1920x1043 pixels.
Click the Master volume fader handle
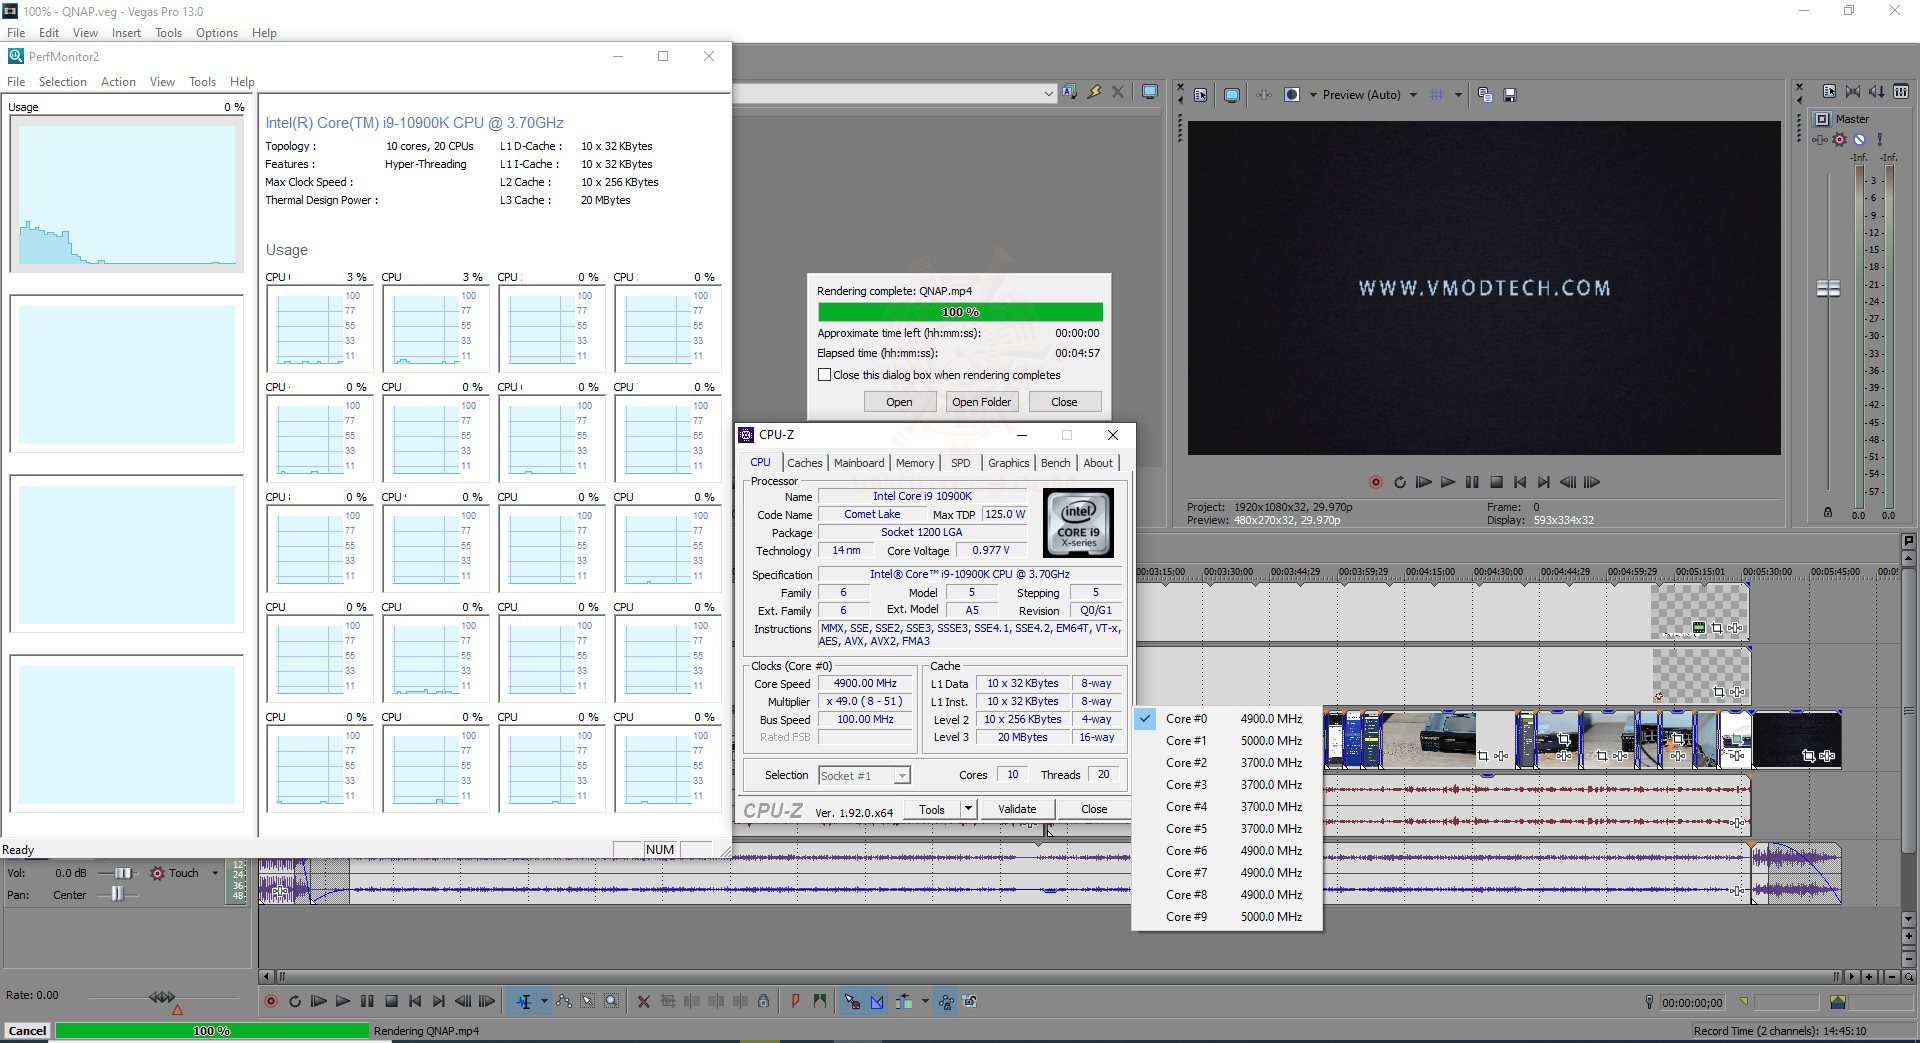point(1828,289)
